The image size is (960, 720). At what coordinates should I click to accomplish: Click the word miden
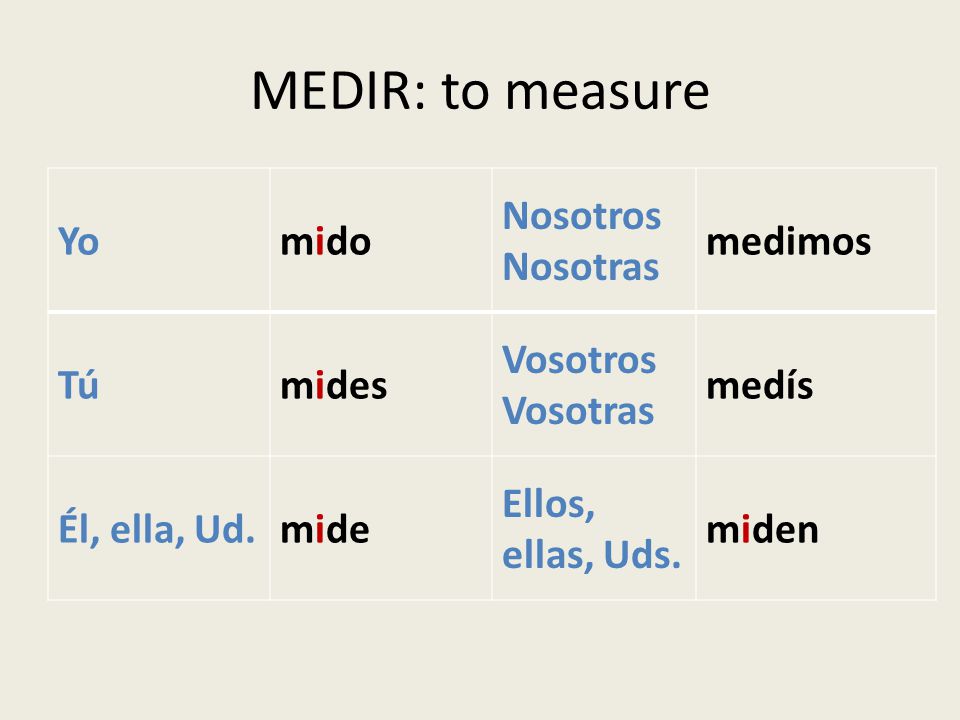coord(762,530)
